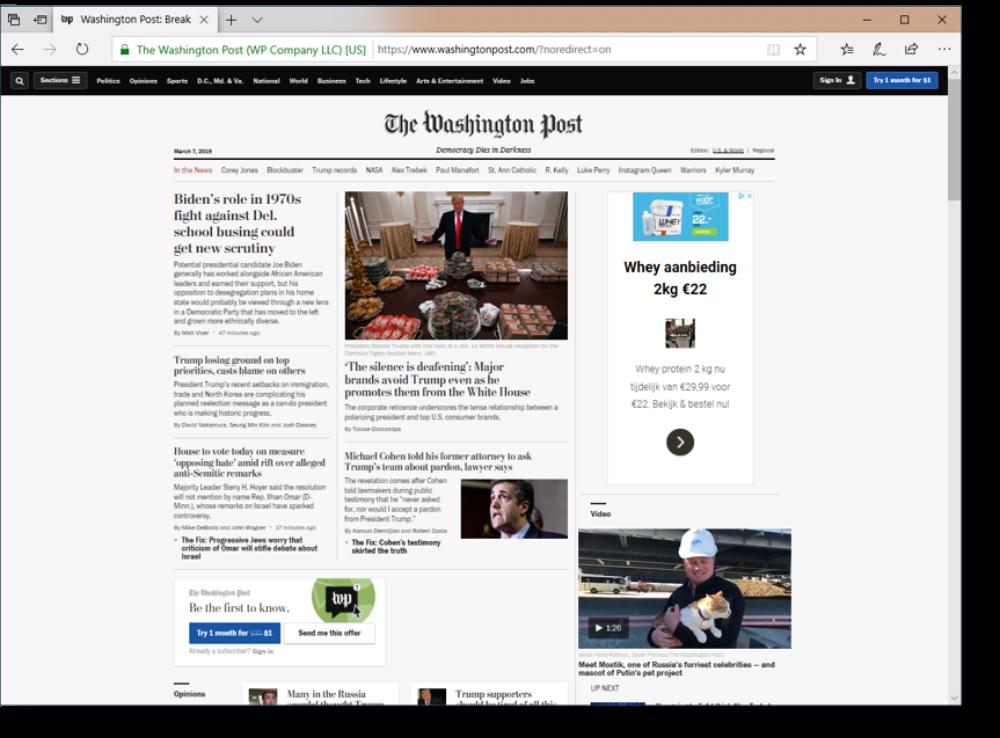Open the tabs set aside icon

point(13,20)
